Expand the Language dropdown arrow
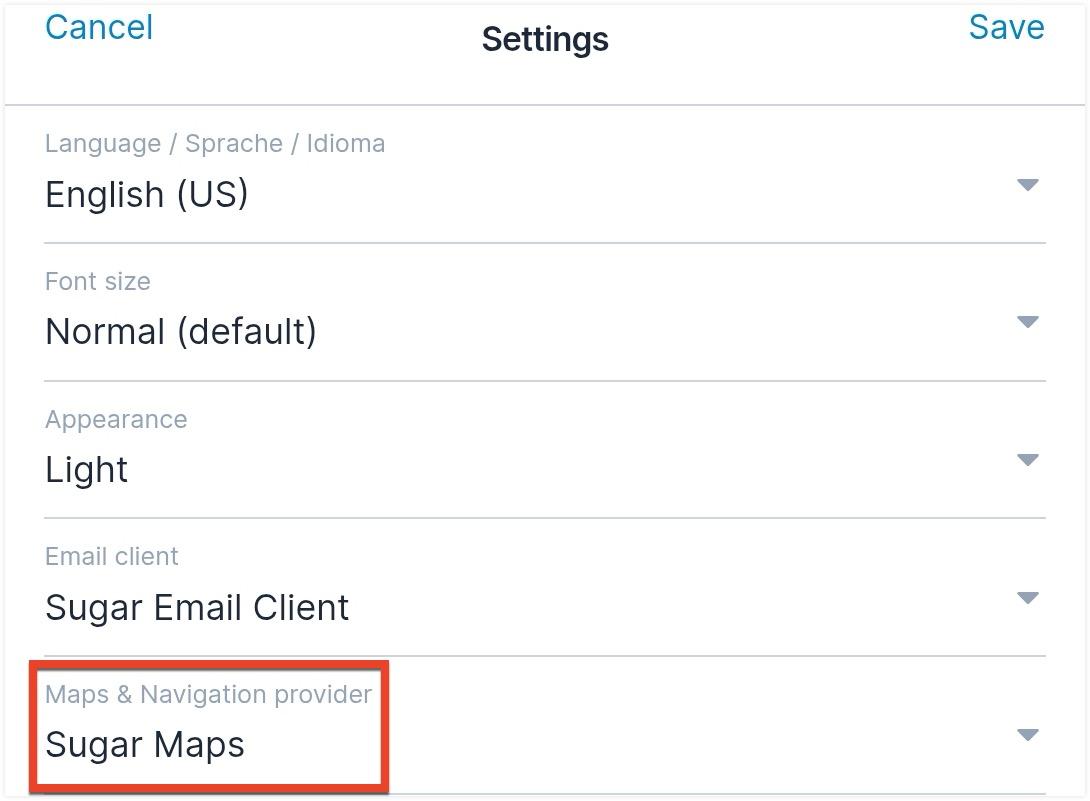The image size is (1090, 801). pos(1027,185)
